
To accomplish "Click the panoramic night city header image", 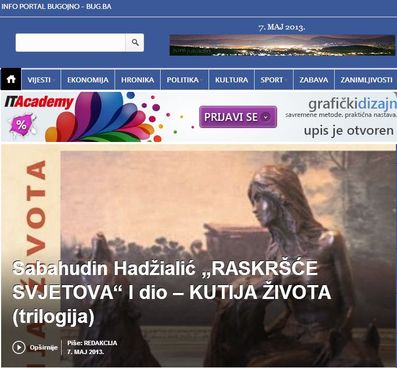I will coord(282,45).
